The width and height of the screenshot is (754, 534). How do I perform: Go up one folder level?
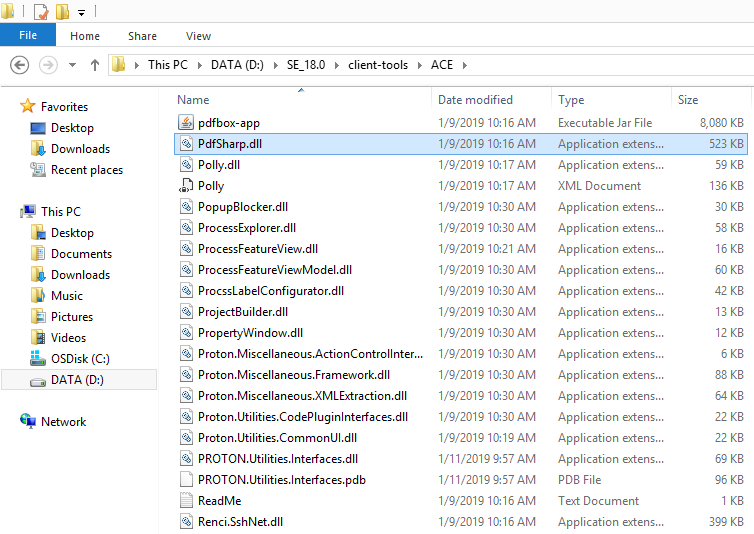click(95, 65)
